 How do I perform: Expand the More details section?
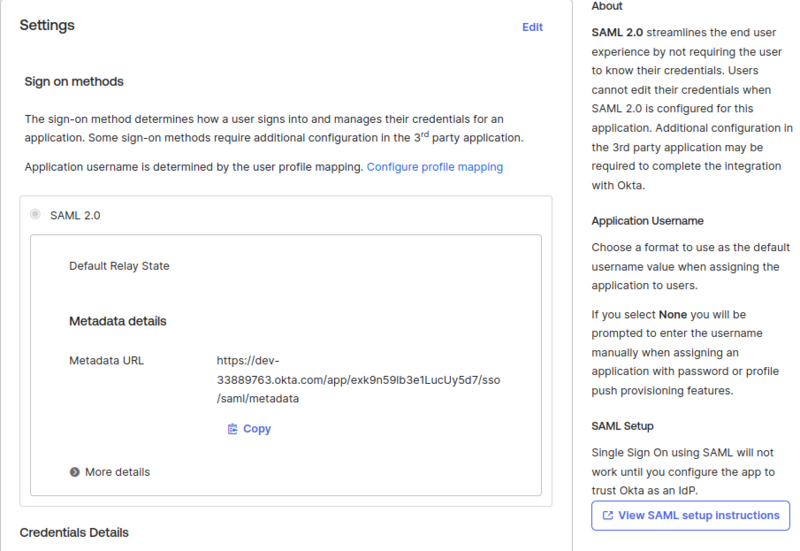click(117, 472)
